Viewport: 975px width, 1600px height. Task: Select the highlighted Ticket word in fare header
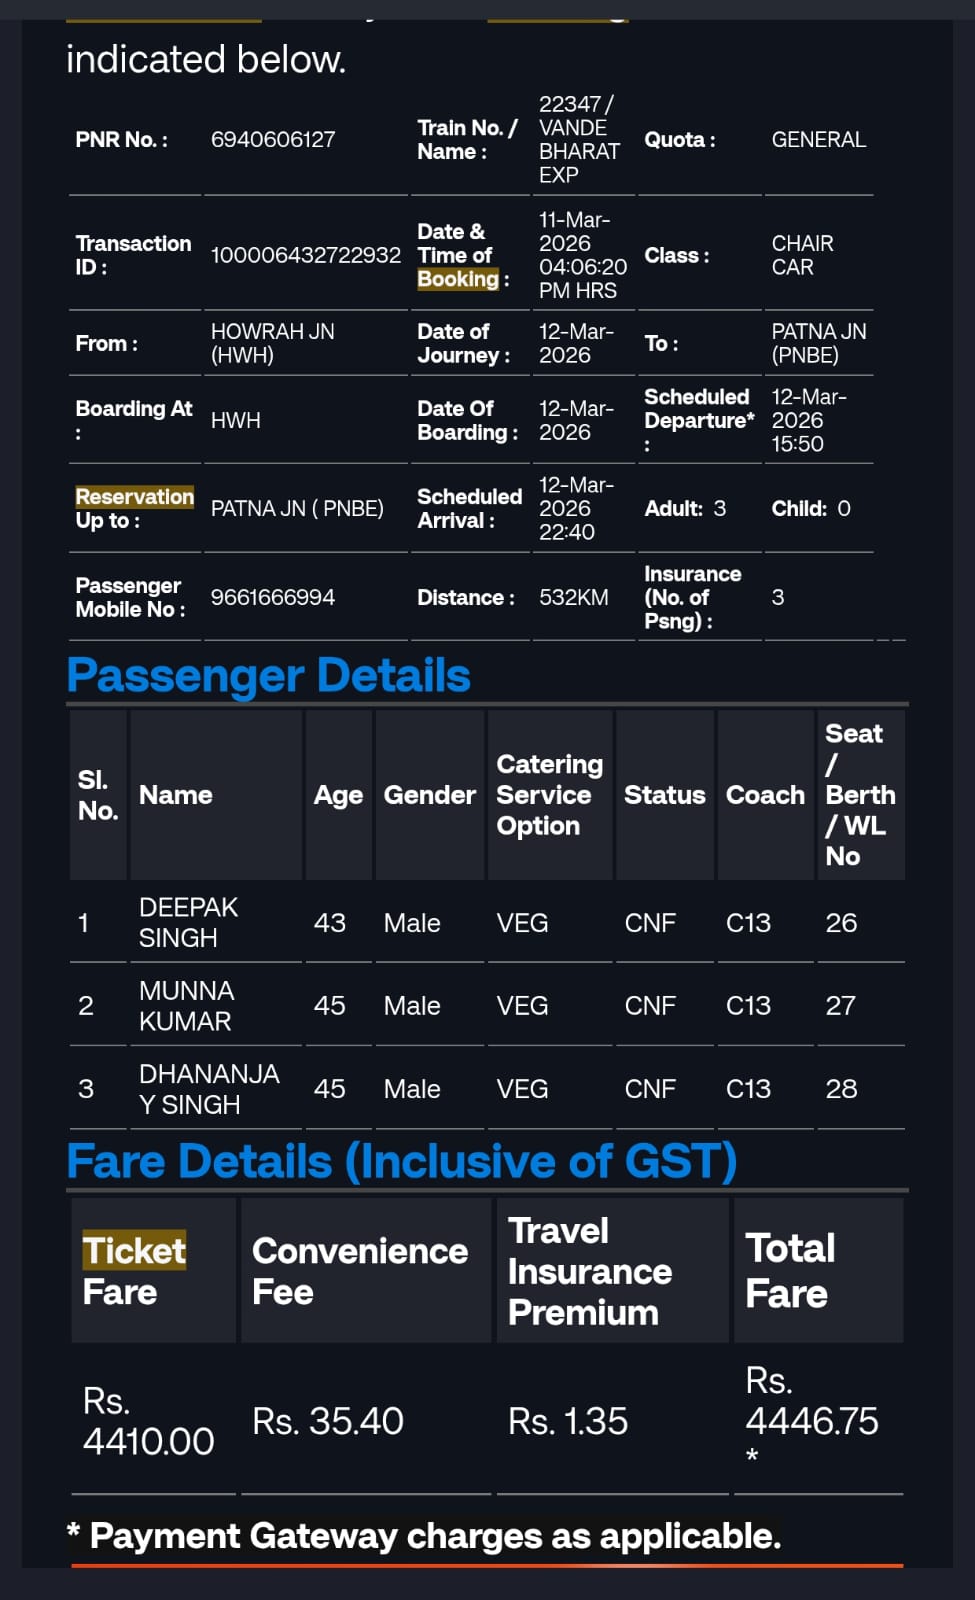click(x=134, y=1251)
